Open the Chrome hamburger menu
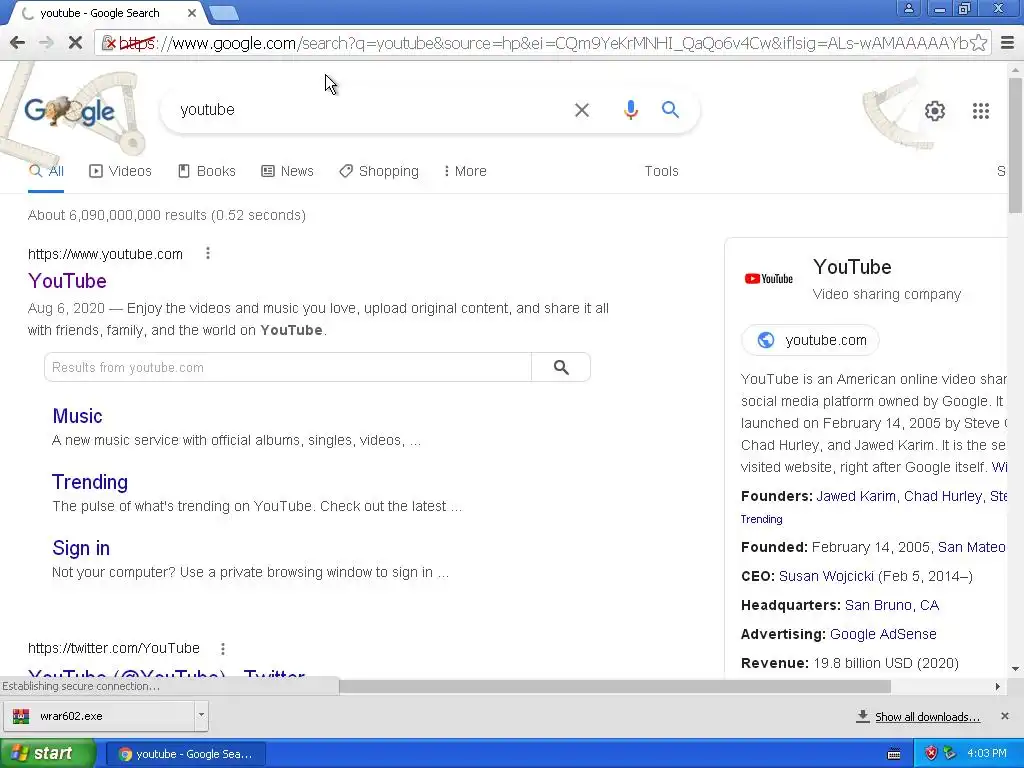The height and width of the screenshot is (768, 1024). coord(1008,43)
